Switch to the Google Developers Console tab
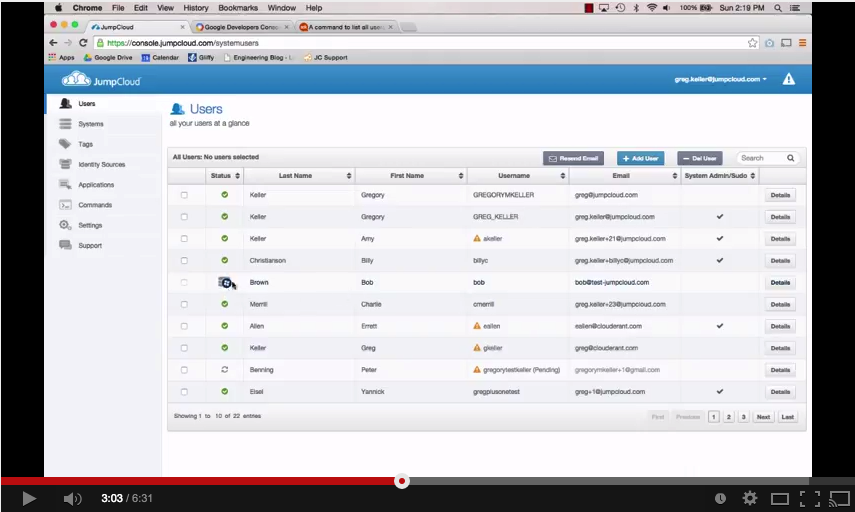The width and height of the screenshot is (855, 512). tap(242, 27)
